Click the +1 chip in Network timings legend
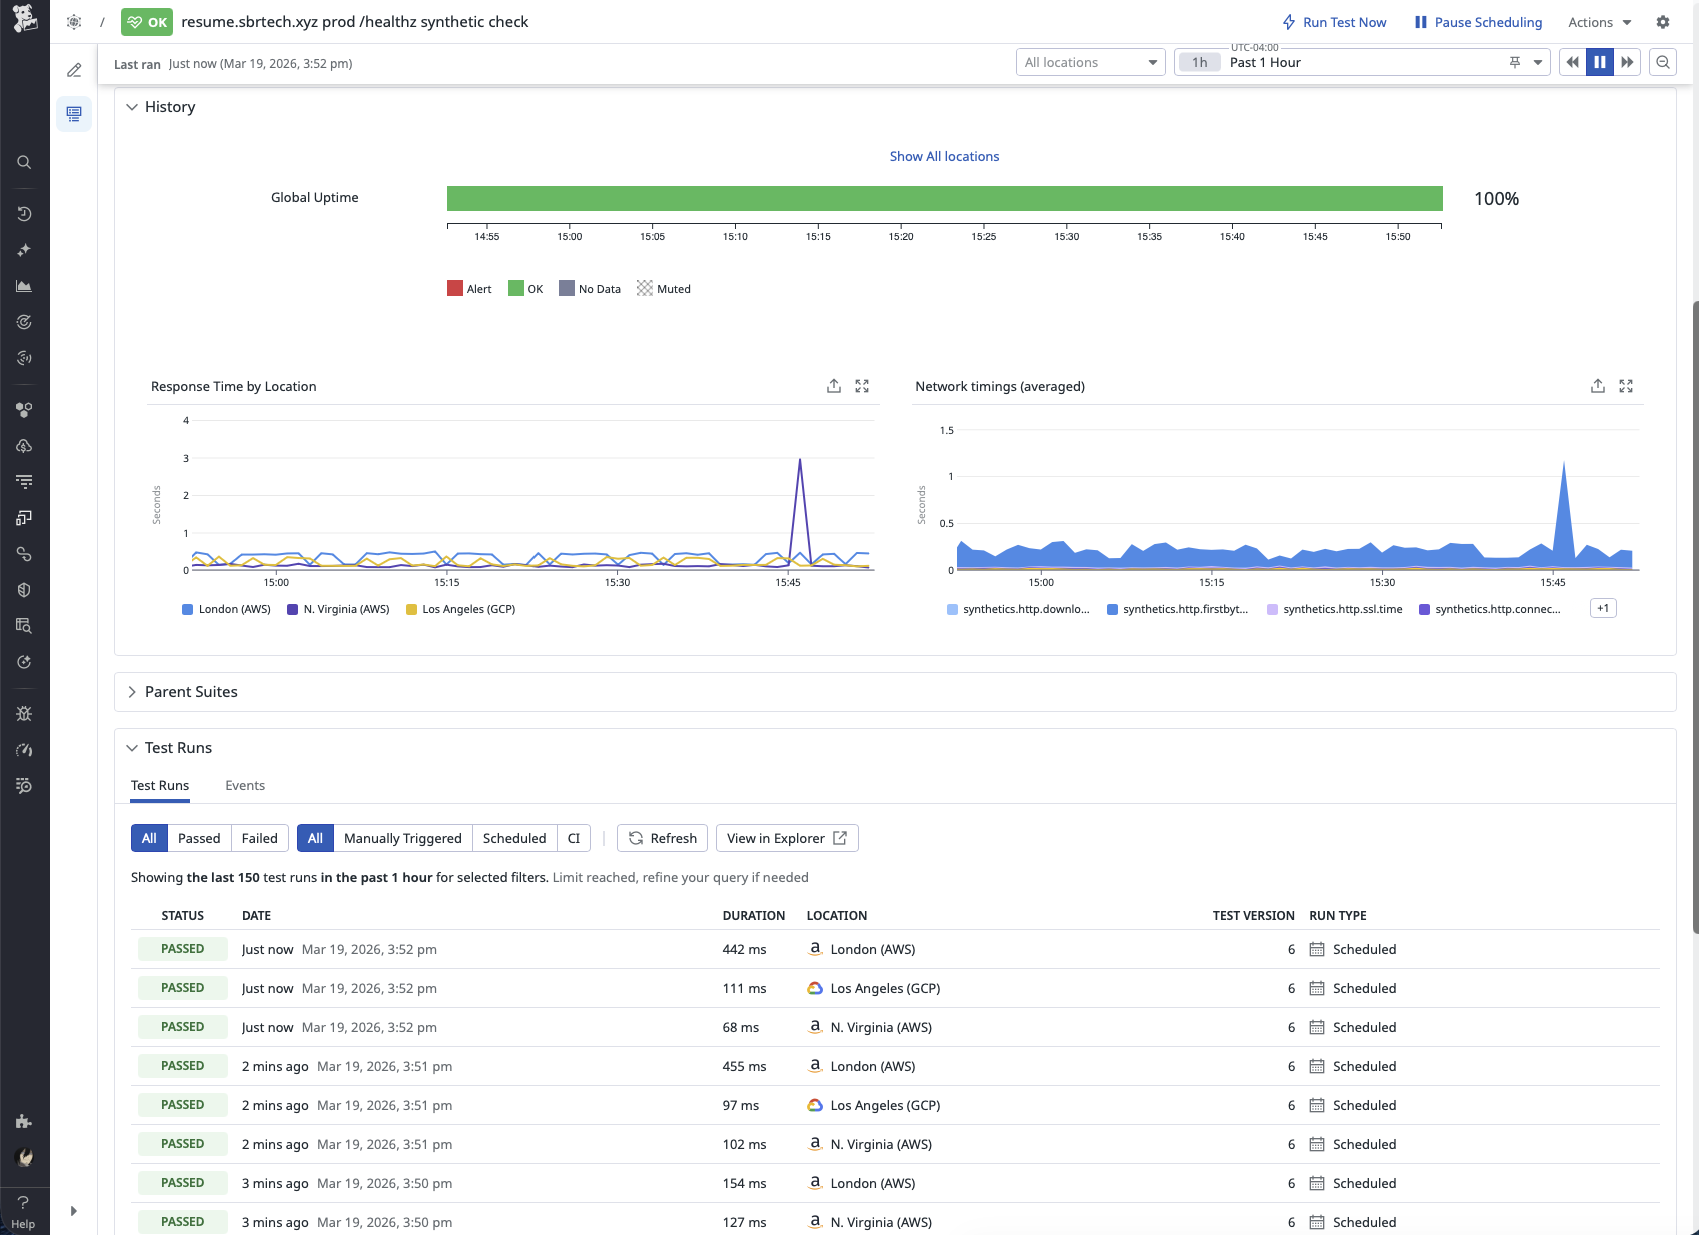Viewport: 1699px width, 1235px height. pyautogui.click(x=1602, y=608)
